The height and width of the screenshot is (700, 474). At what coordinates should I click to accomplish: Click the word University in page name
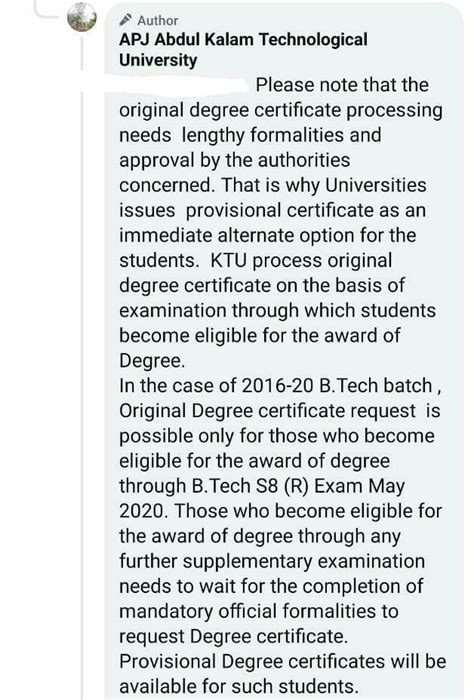tap(158, 60)
